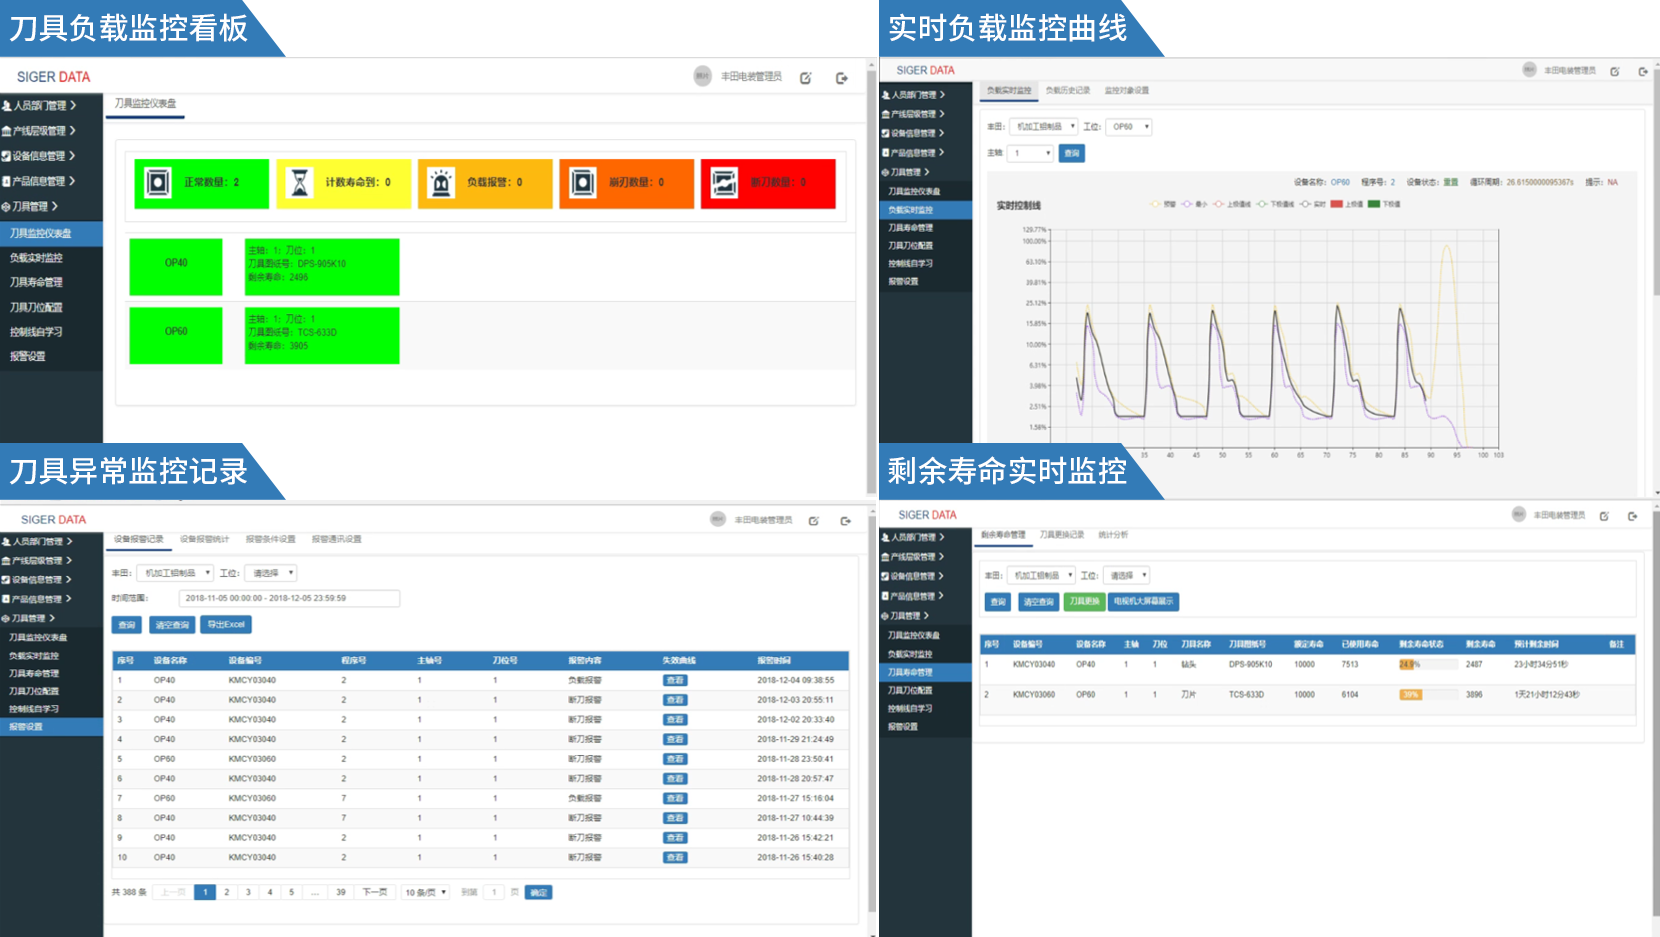Click green OP40 station tile in dashboard
Viewport: 1660px width, 937px height.
click(176, 266)
